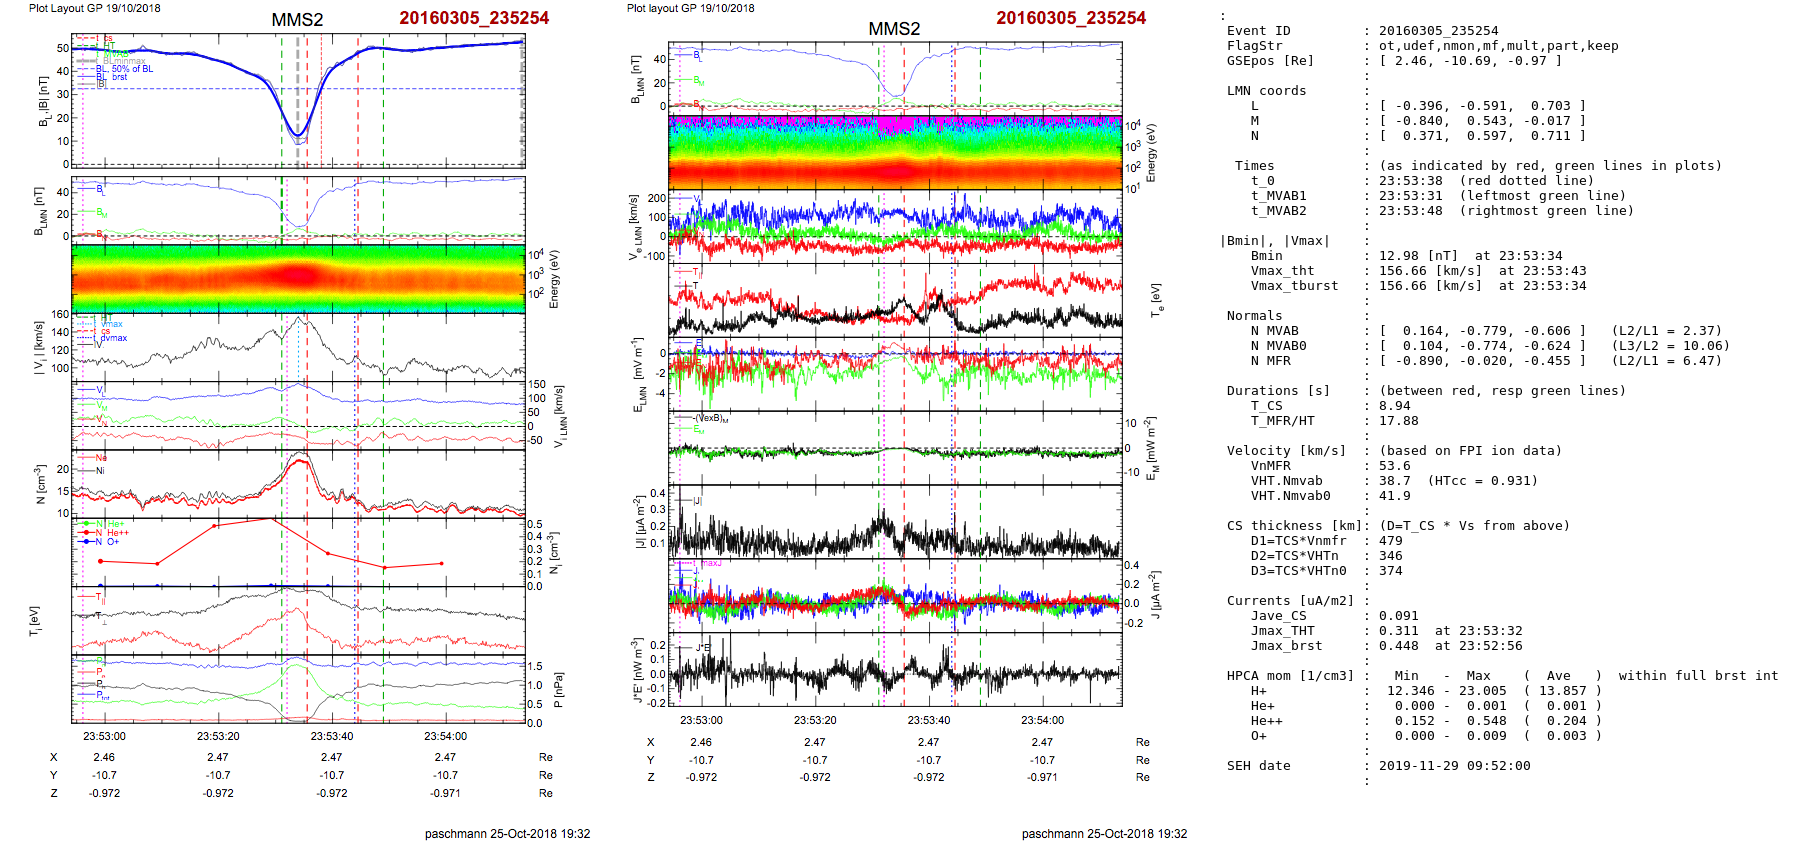Click the HPCA mom [1/cm3] label

[1290, 676]
